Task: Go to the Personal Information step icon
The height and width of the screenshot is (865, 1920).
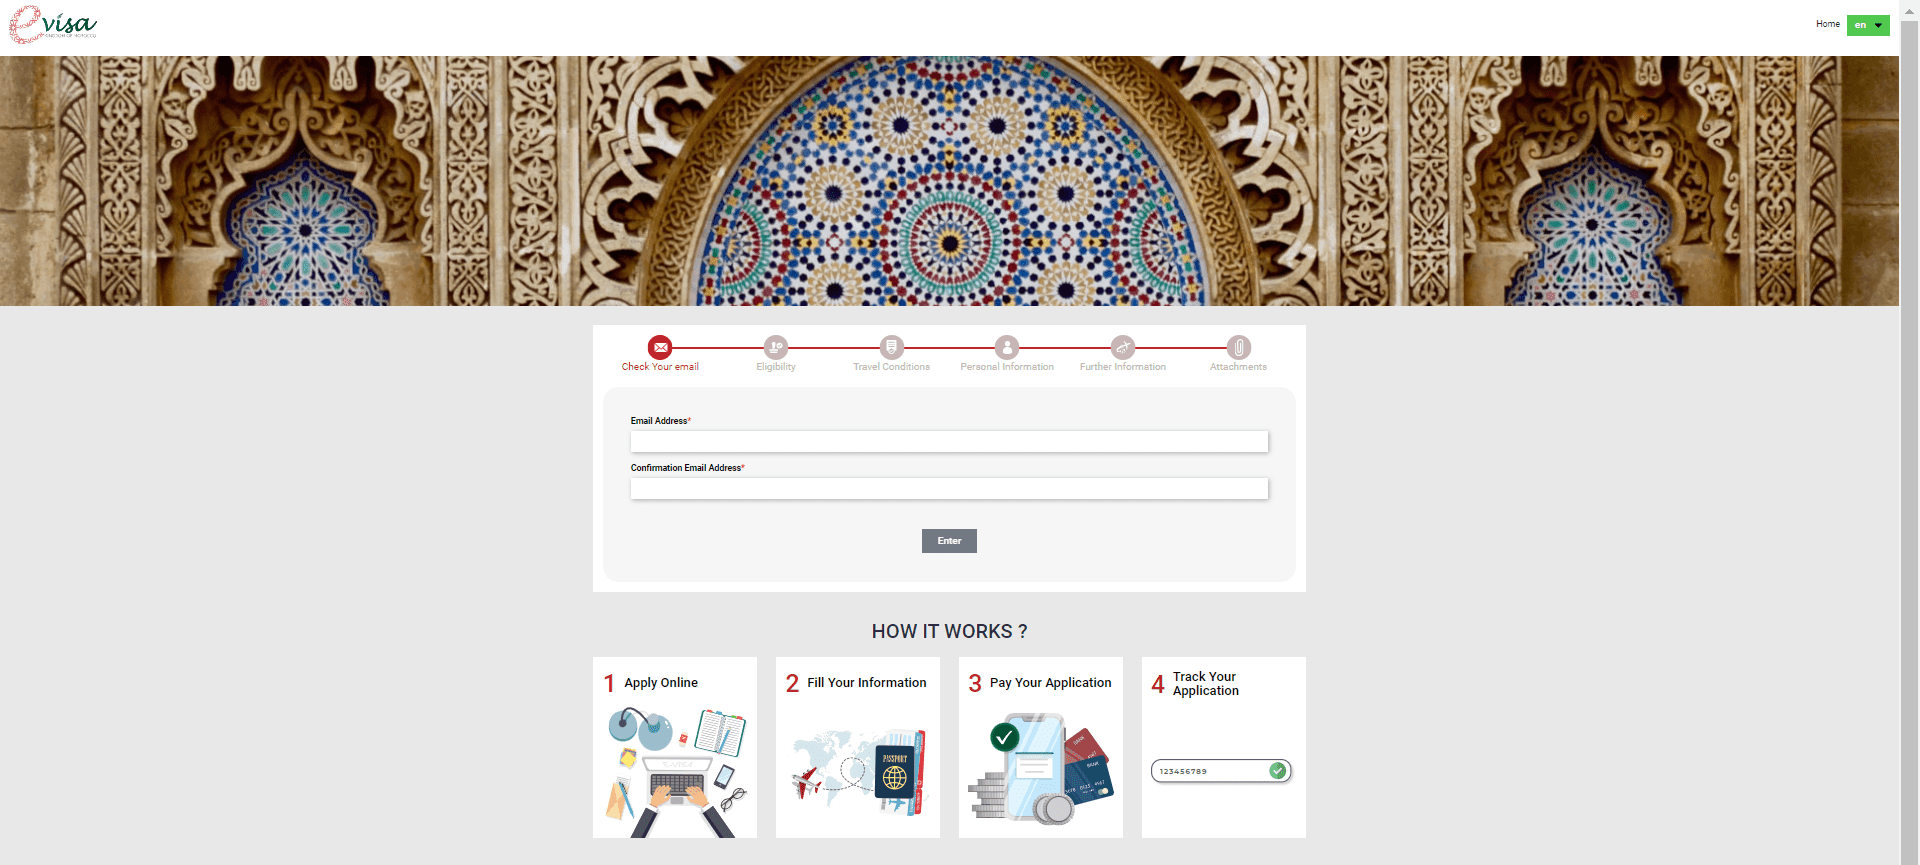Action: click(1007, 347)
